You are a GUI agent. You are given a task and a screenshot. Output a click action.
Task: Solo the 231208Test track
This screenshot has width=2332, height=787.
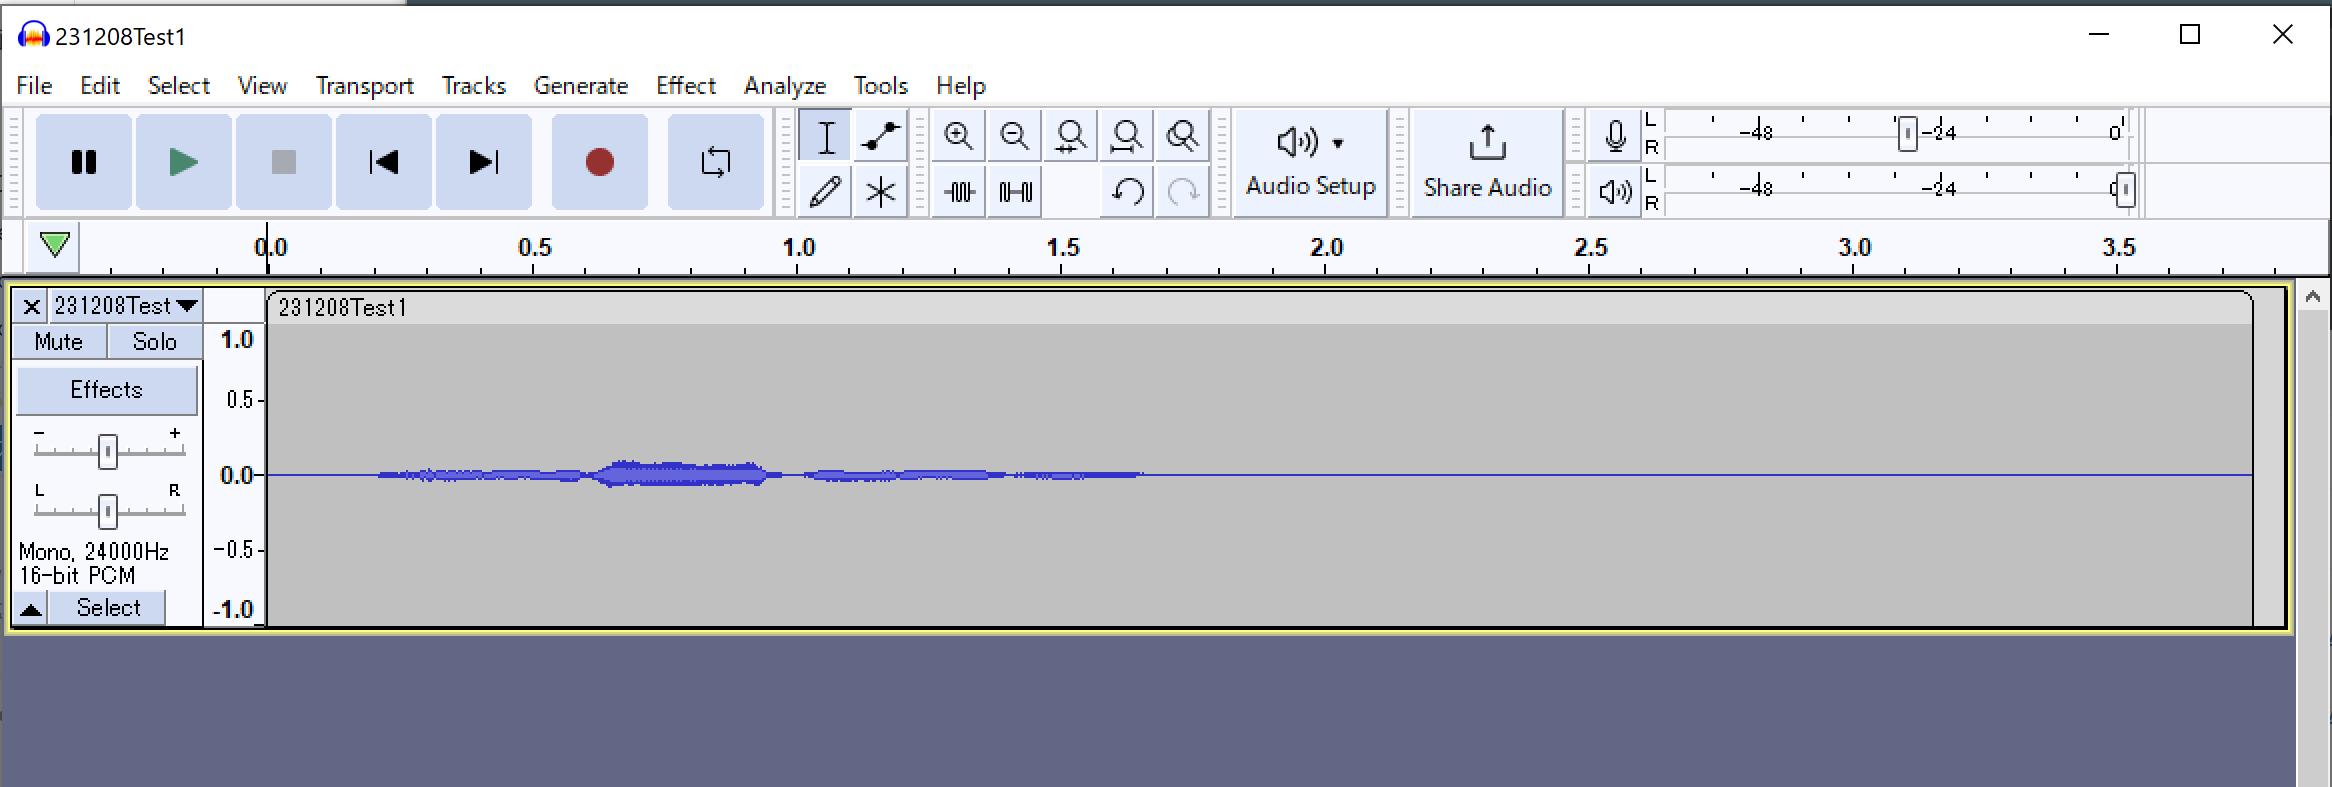tap(155, 342)
